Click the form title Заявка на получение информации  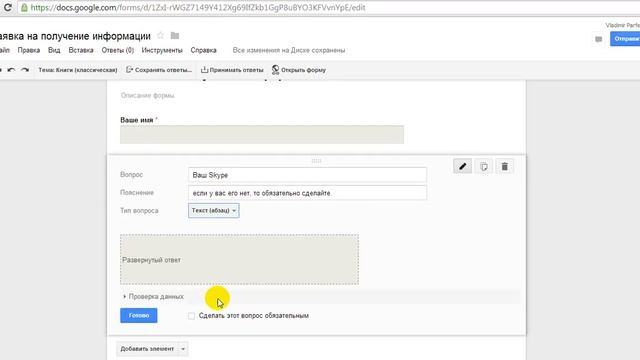tap(75, 36)
